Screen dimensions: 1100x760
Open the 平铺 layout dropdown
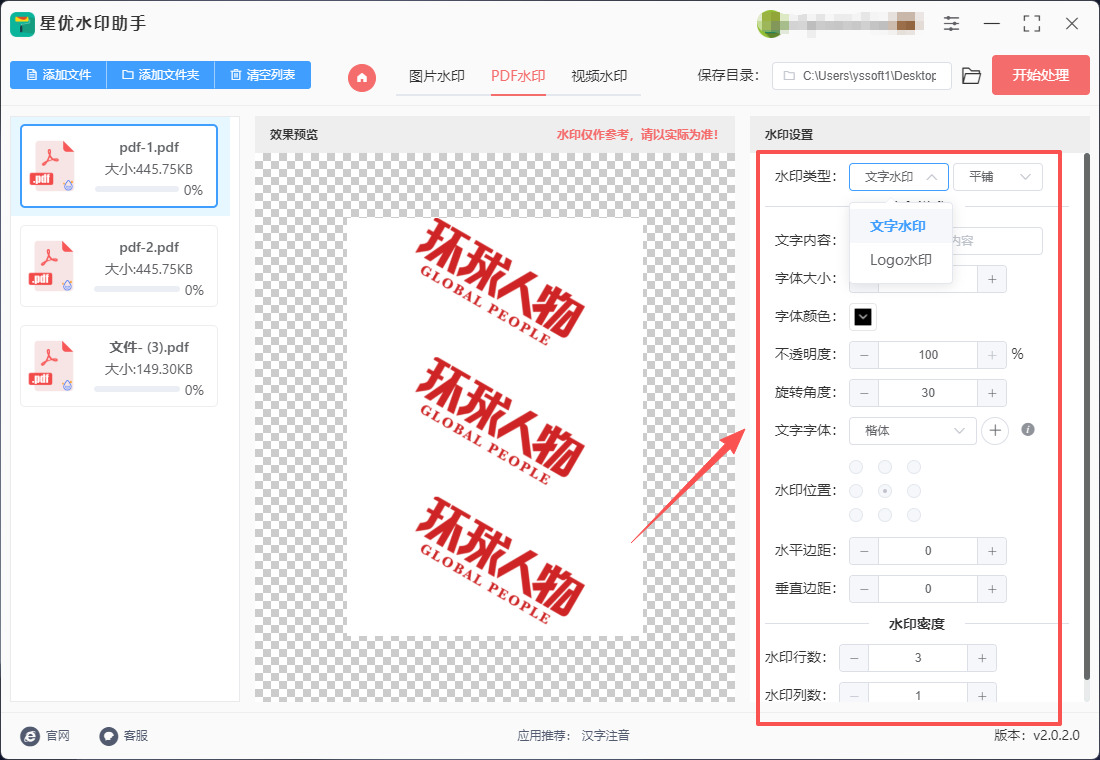point(998,177)
